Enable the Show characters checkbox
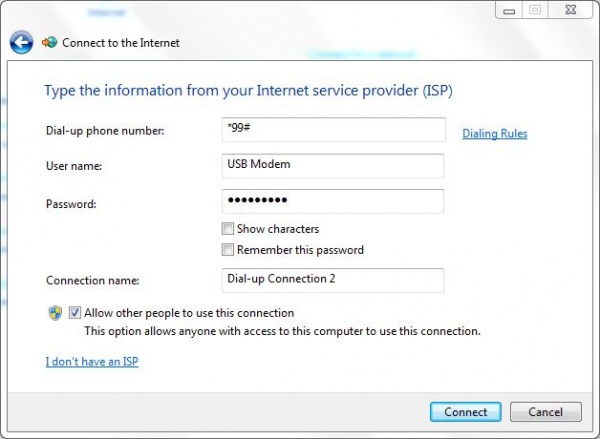Screen dimensions: 600x439 [228, 229]
